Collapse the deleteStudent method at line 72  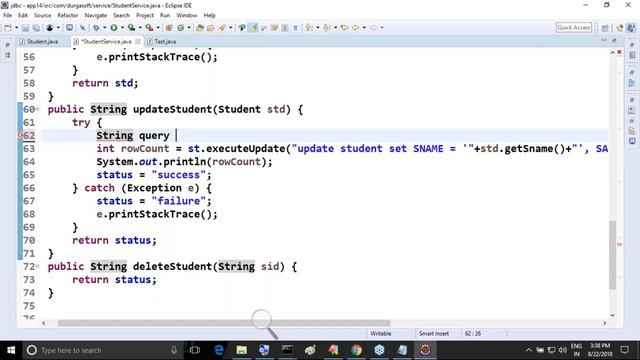coord(38,266)
